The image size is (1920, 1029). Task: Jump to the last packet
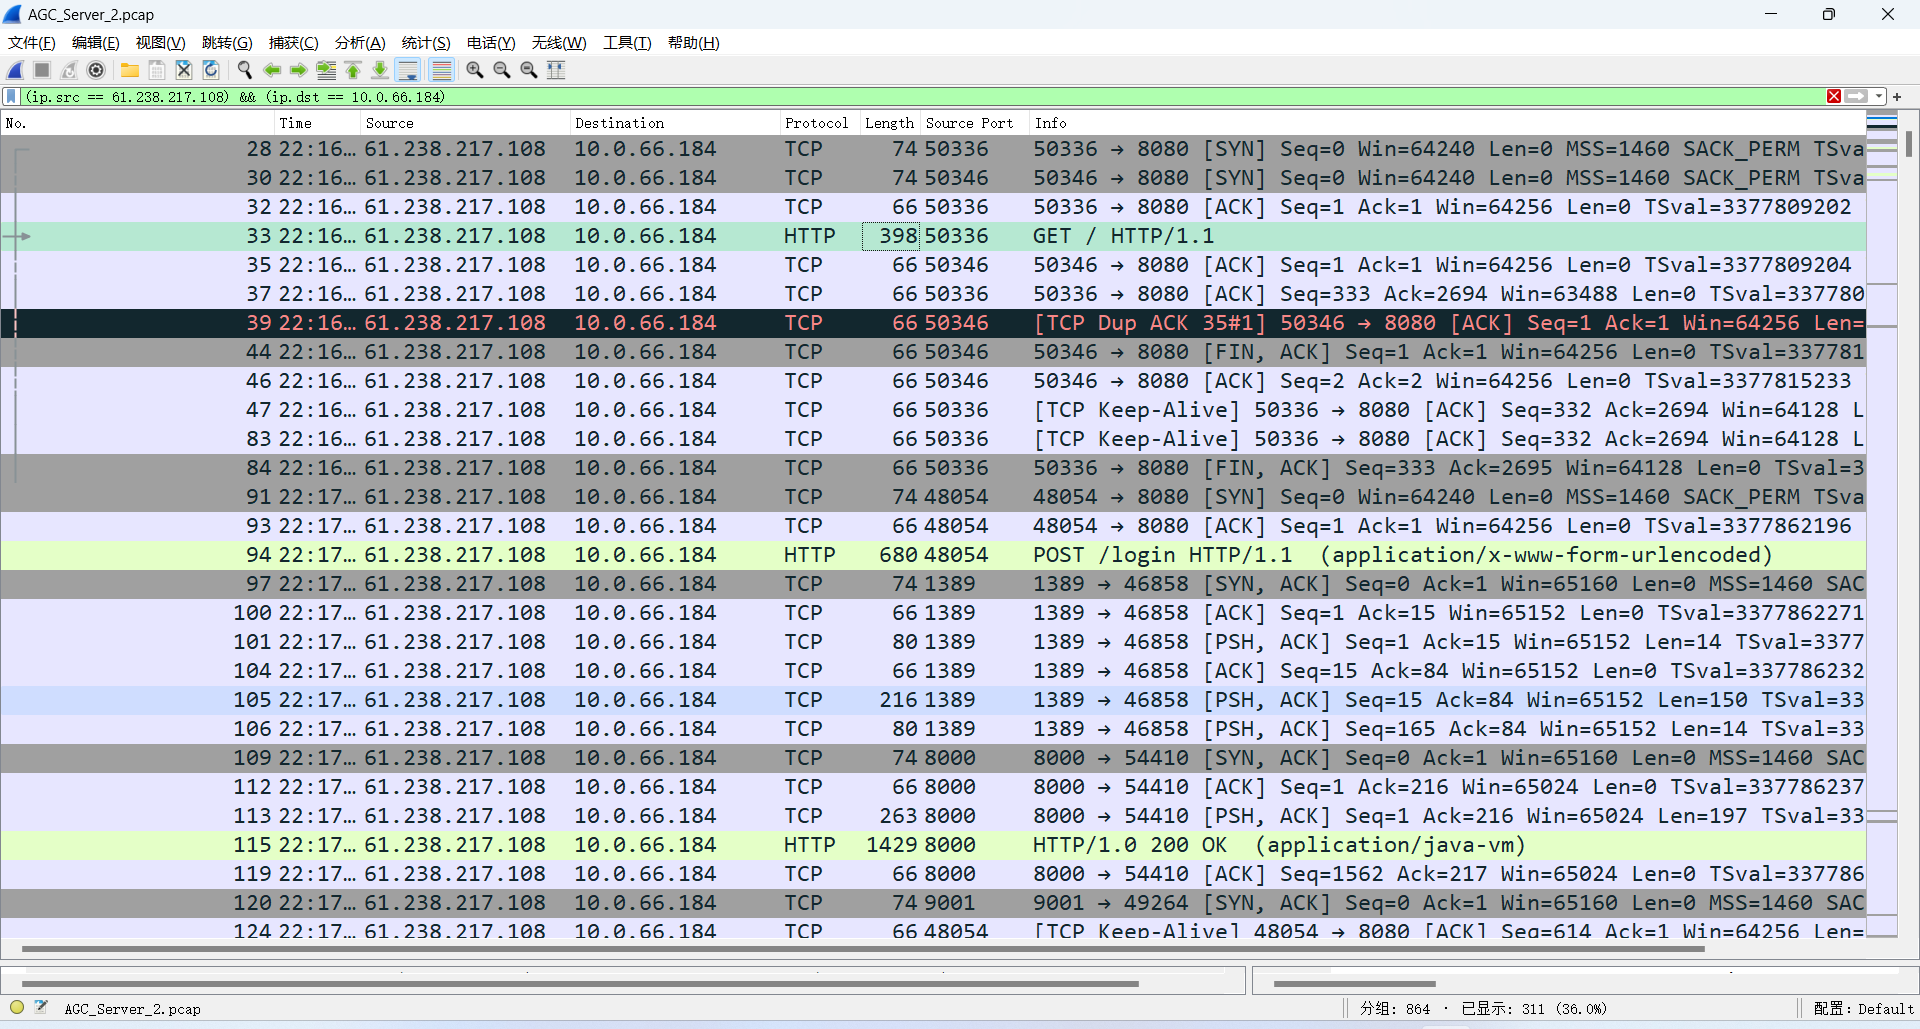(x=380, y=70)
